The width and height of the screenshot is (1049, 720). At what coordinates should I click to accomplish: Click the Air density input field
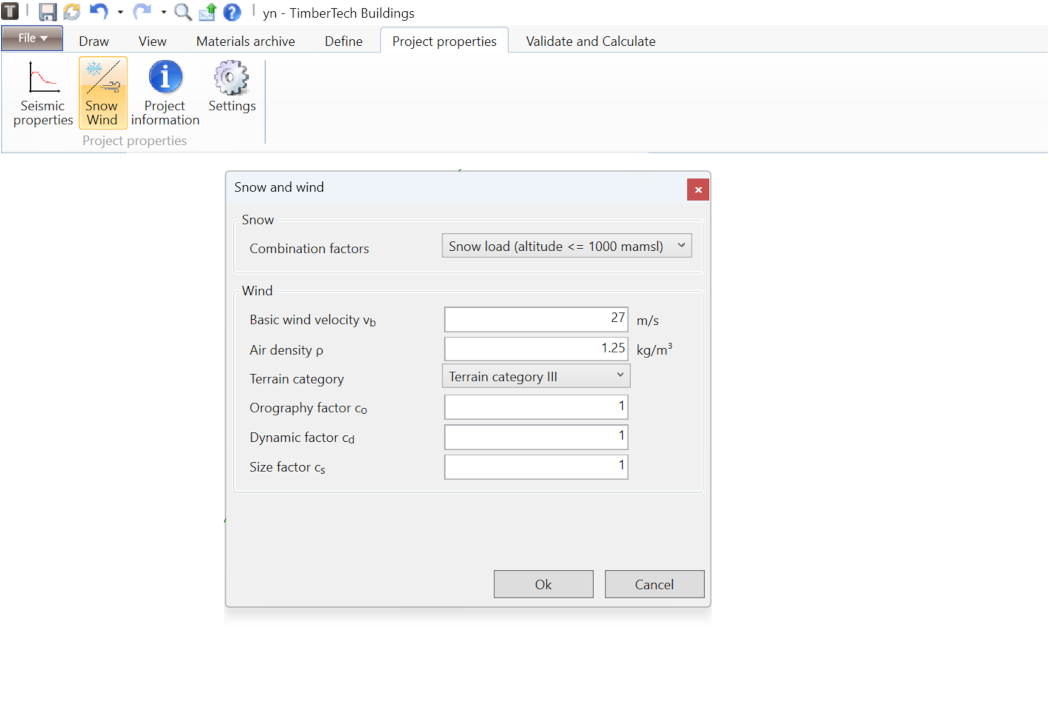(x=536, y=349)
